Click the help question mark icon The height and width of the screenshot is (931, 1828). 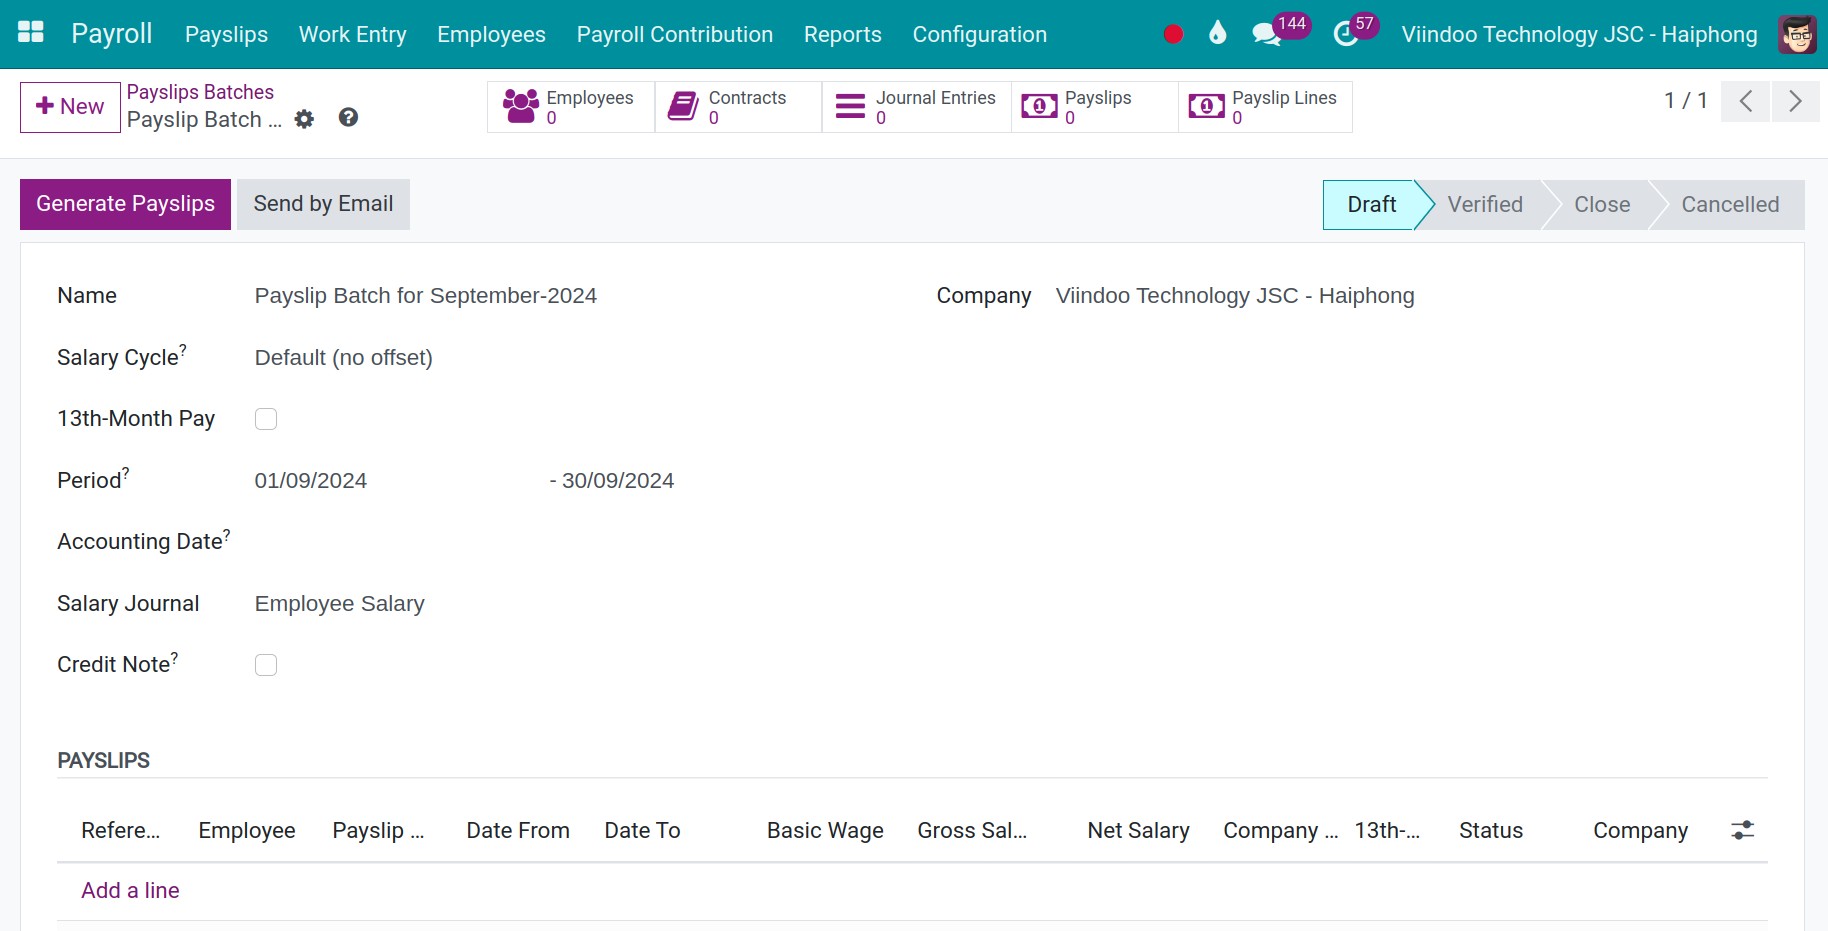click(348, 117)
